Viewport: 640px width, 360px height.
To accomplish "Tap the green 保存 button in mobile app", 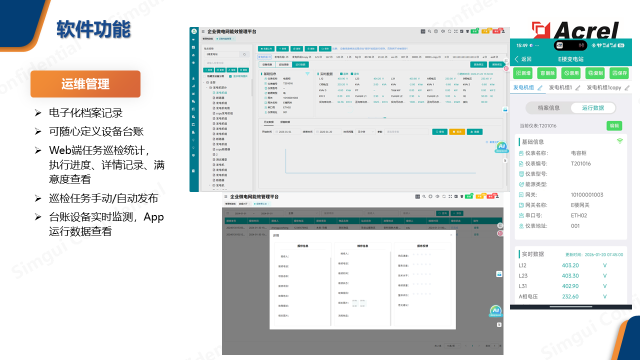I will pyautogui.click(x=619, y=73).
